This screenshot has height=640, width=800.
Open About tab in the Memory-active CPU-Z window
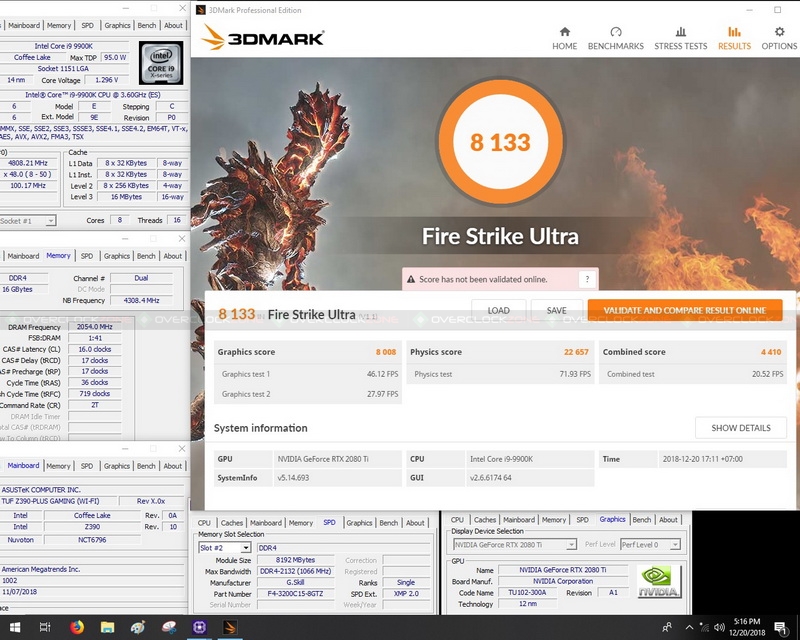point(172,256)
